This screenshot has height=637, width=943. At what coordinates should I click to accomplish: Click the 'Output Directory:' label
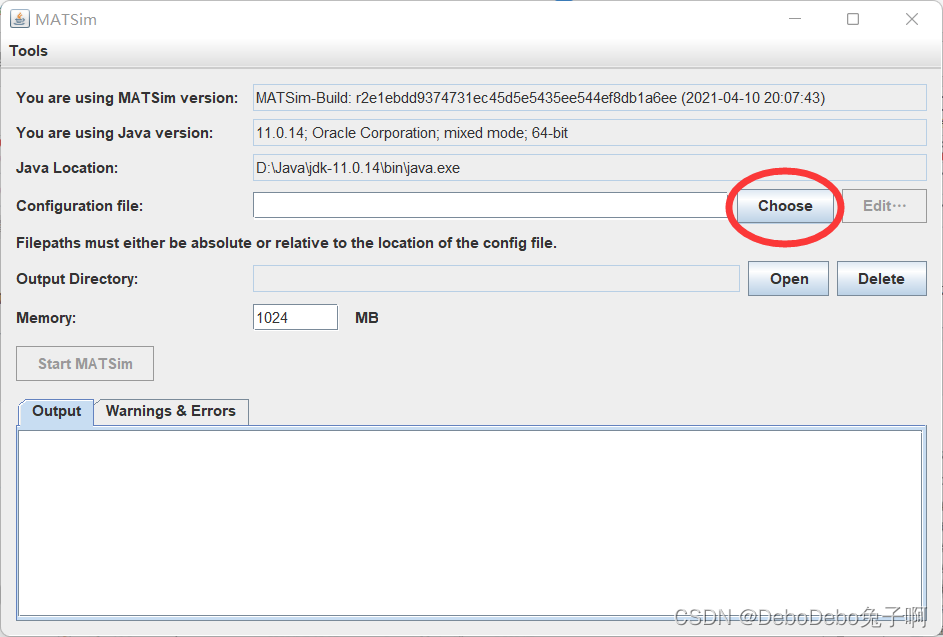click(x=77, y=279)
